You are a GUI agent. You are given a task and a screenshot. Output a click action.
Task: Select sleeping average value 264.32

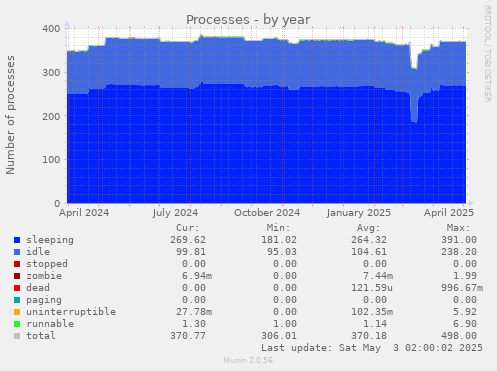coord(369,240)
